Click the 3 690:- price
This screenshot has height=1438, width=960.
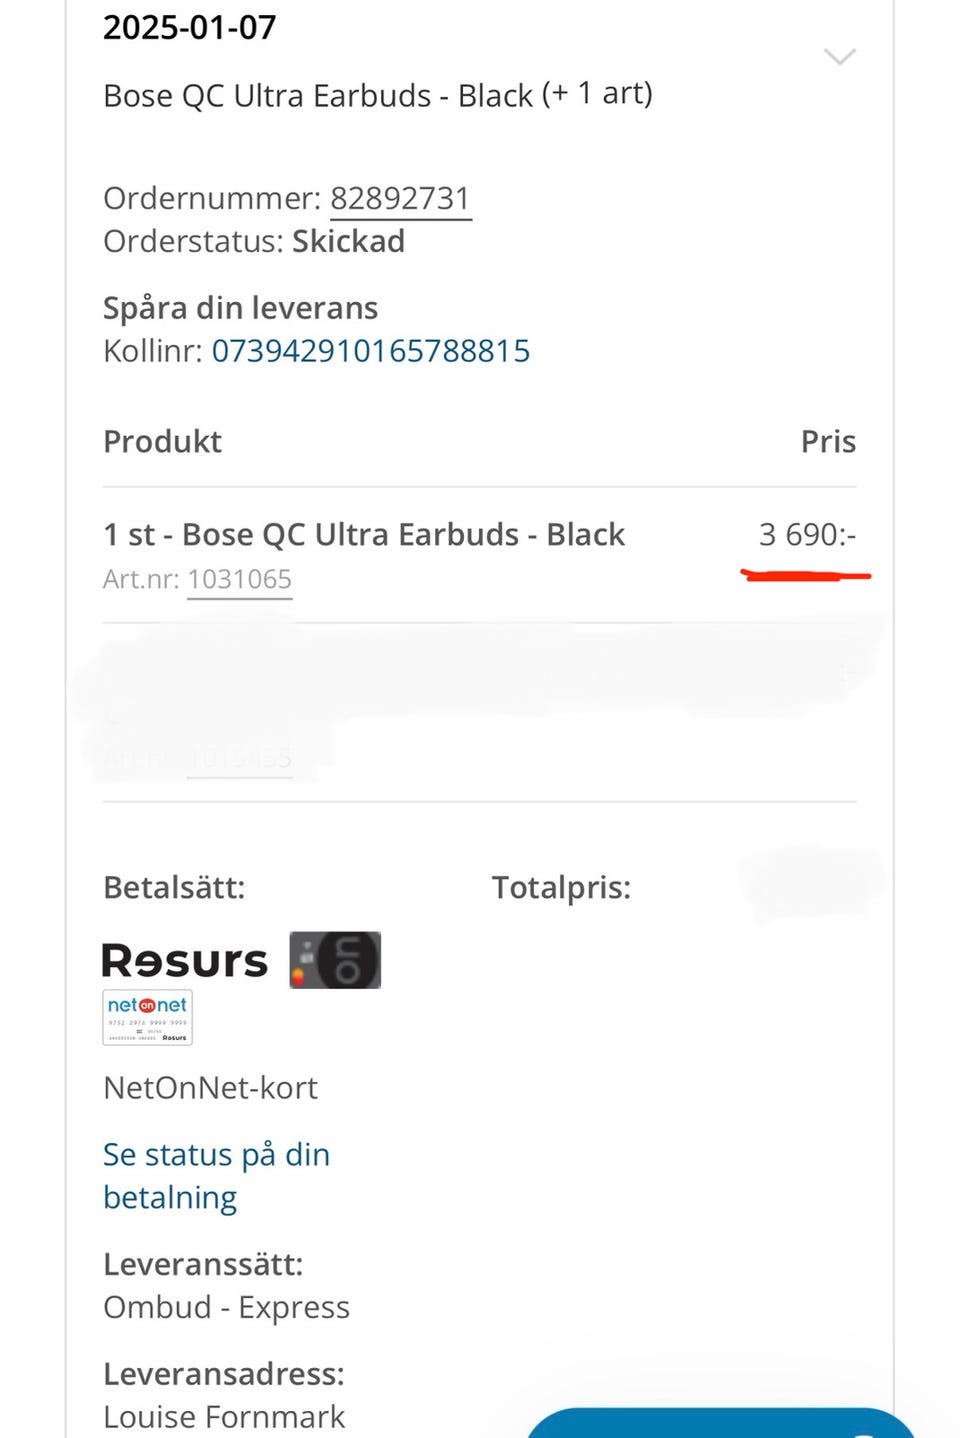pos(807,535)
